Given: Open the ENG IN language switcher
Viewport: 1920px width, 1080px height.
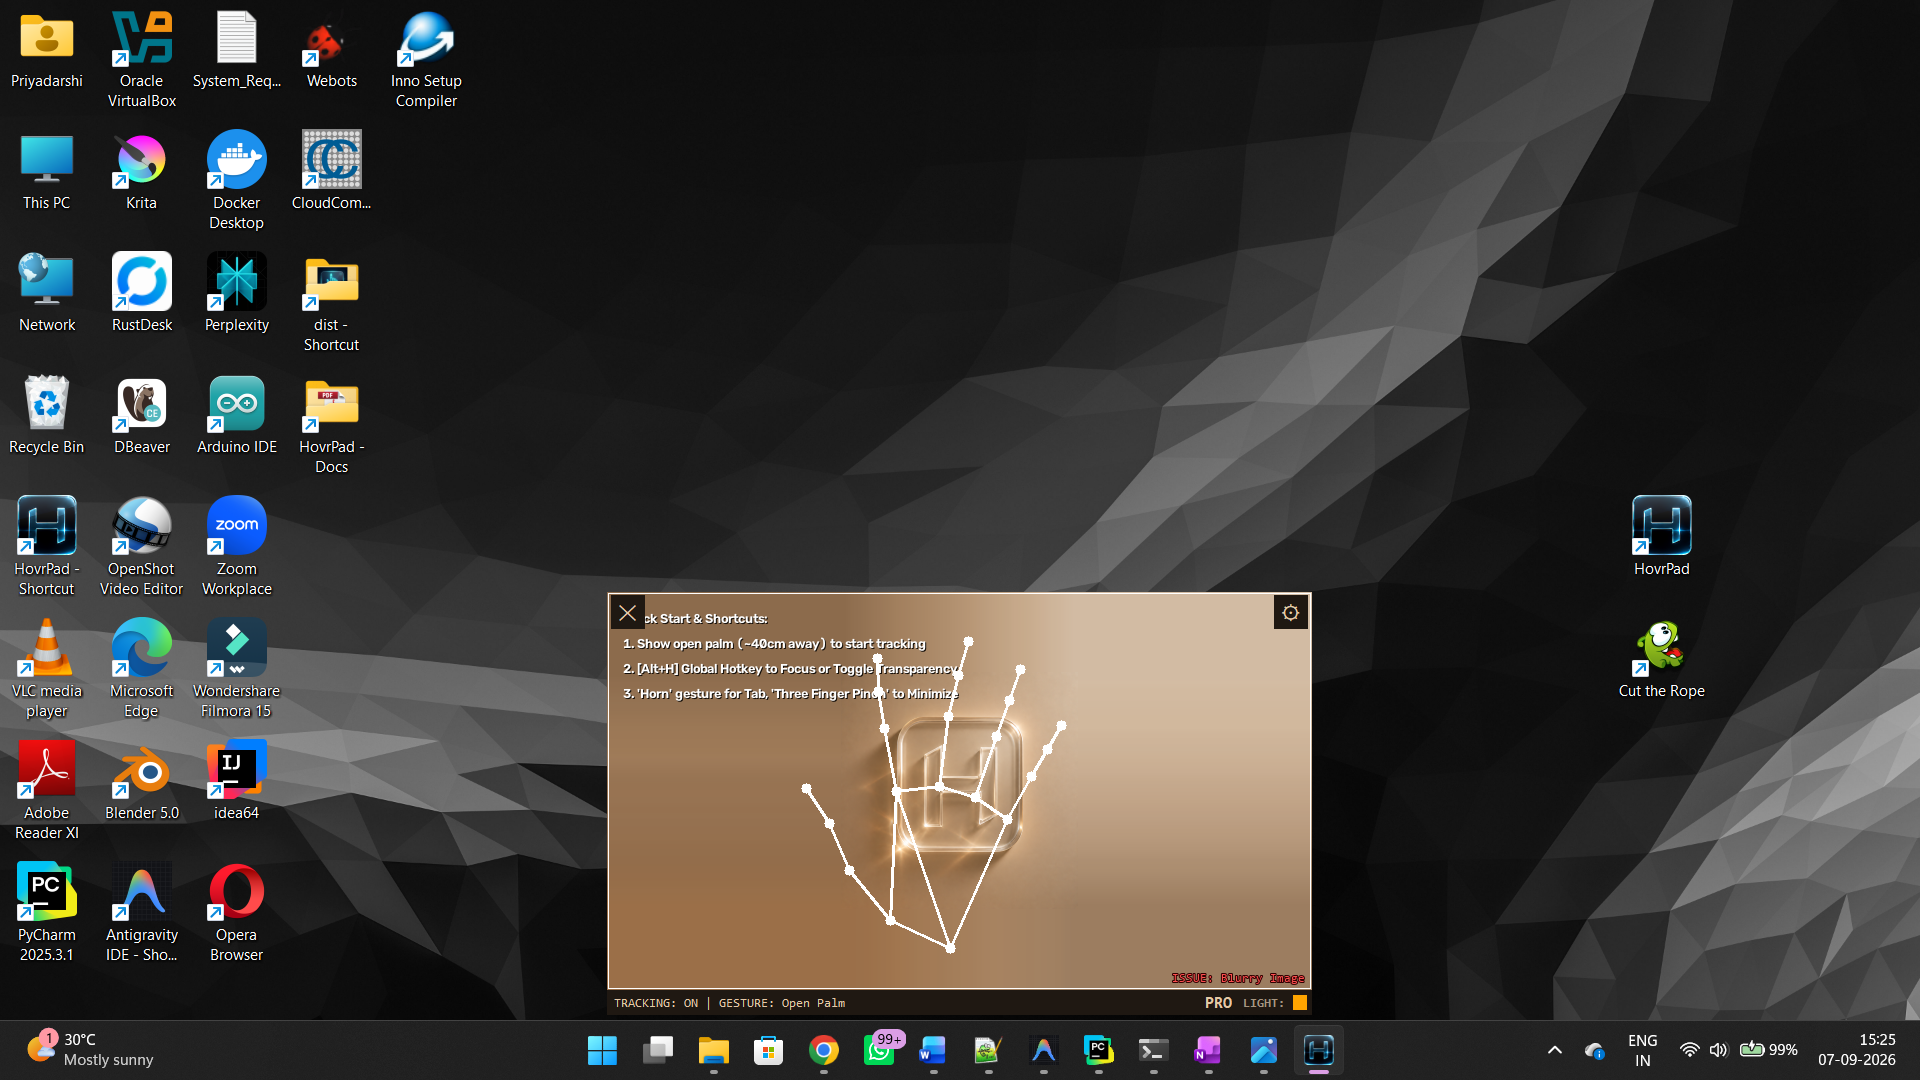Looking at the screenshot, I should tap(1642, 1050).
